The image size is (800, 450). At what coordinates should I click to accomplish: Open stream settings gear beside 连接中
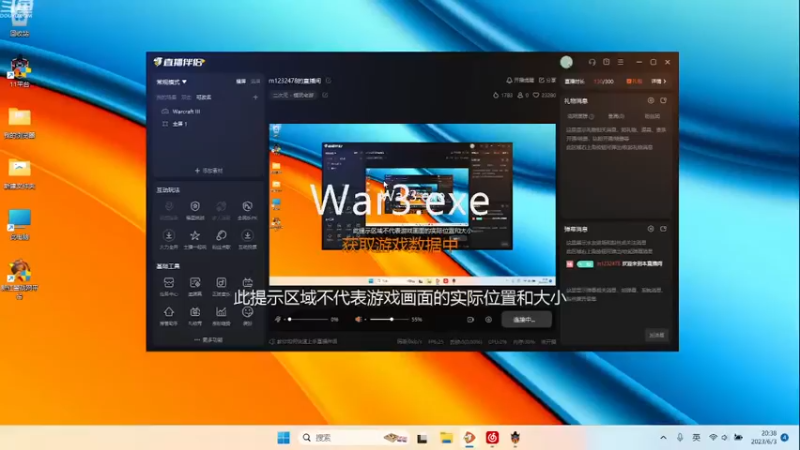(488, 319)
